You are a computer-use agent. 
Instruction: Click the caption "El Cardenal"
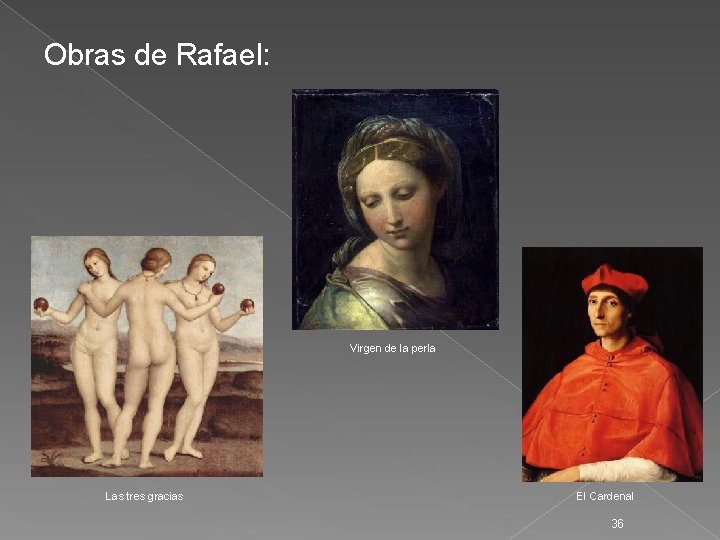605,496
